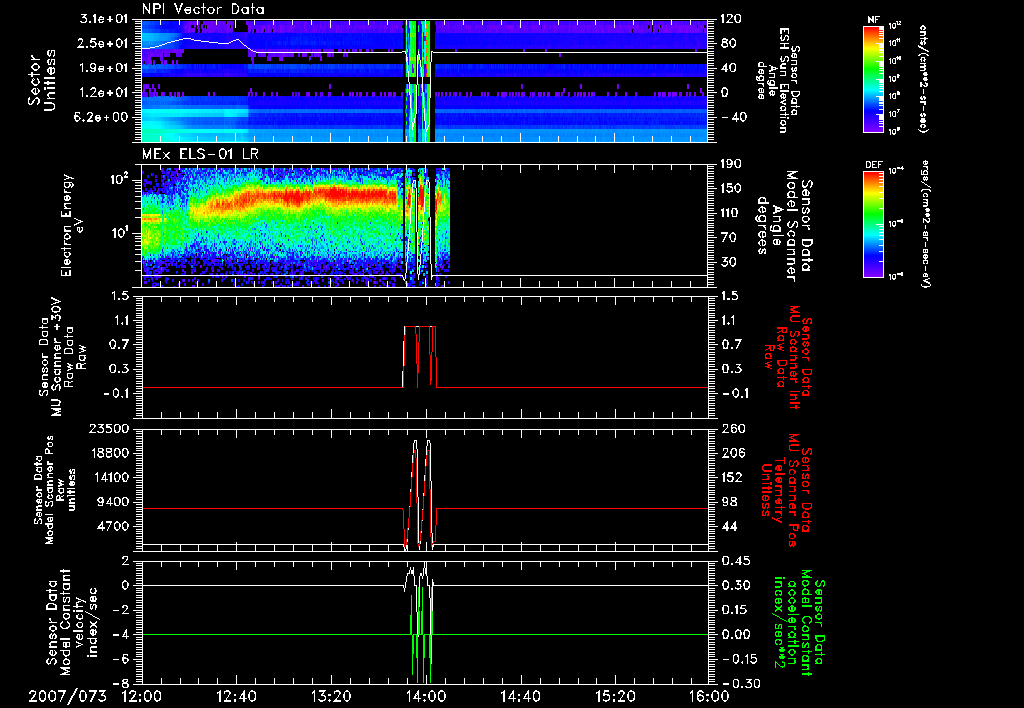
Task: Click the 14:00 time tick label
Action: (426, 696)
